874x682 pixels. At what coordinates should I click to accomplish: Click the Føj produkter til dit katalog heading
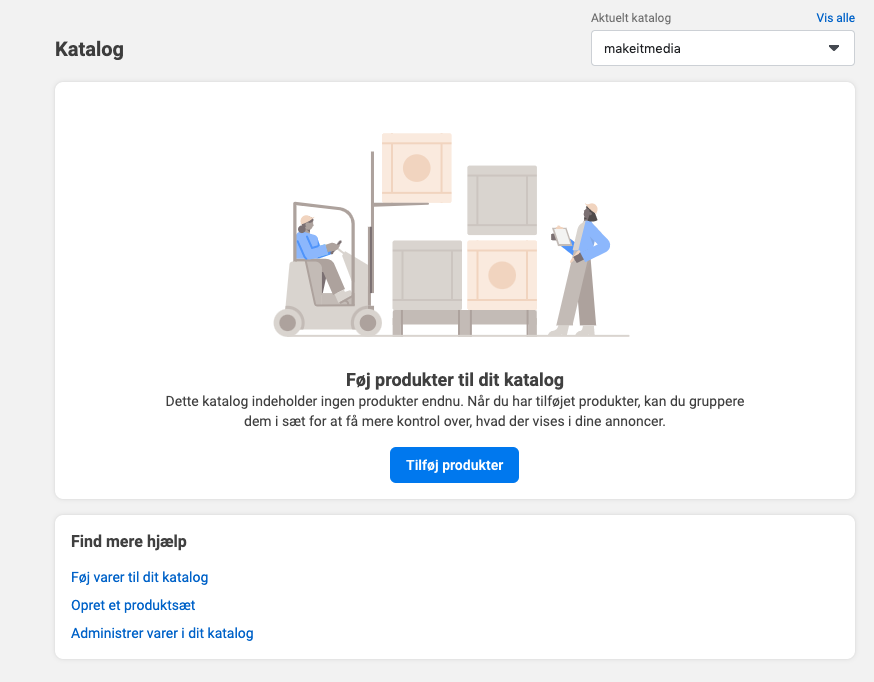(455, 379)
